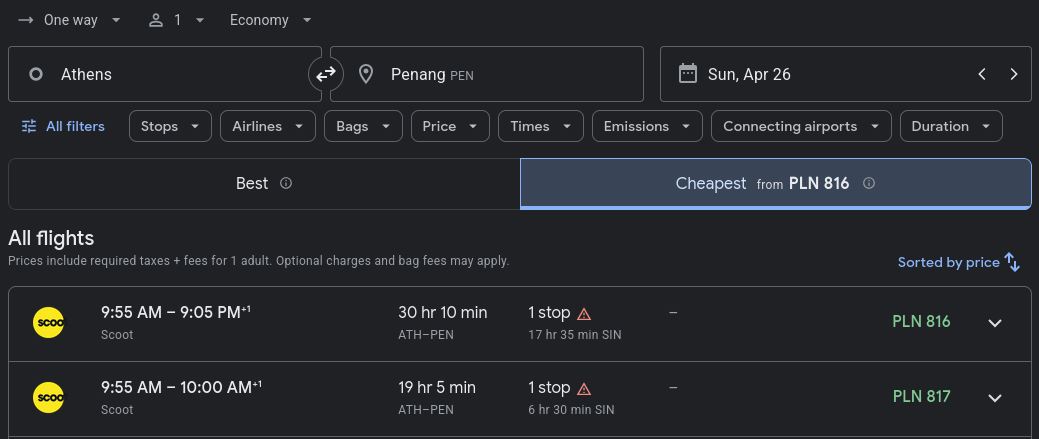Go to previous day with left chevron
1039x439 pixels.
click(x=982, y=74)
